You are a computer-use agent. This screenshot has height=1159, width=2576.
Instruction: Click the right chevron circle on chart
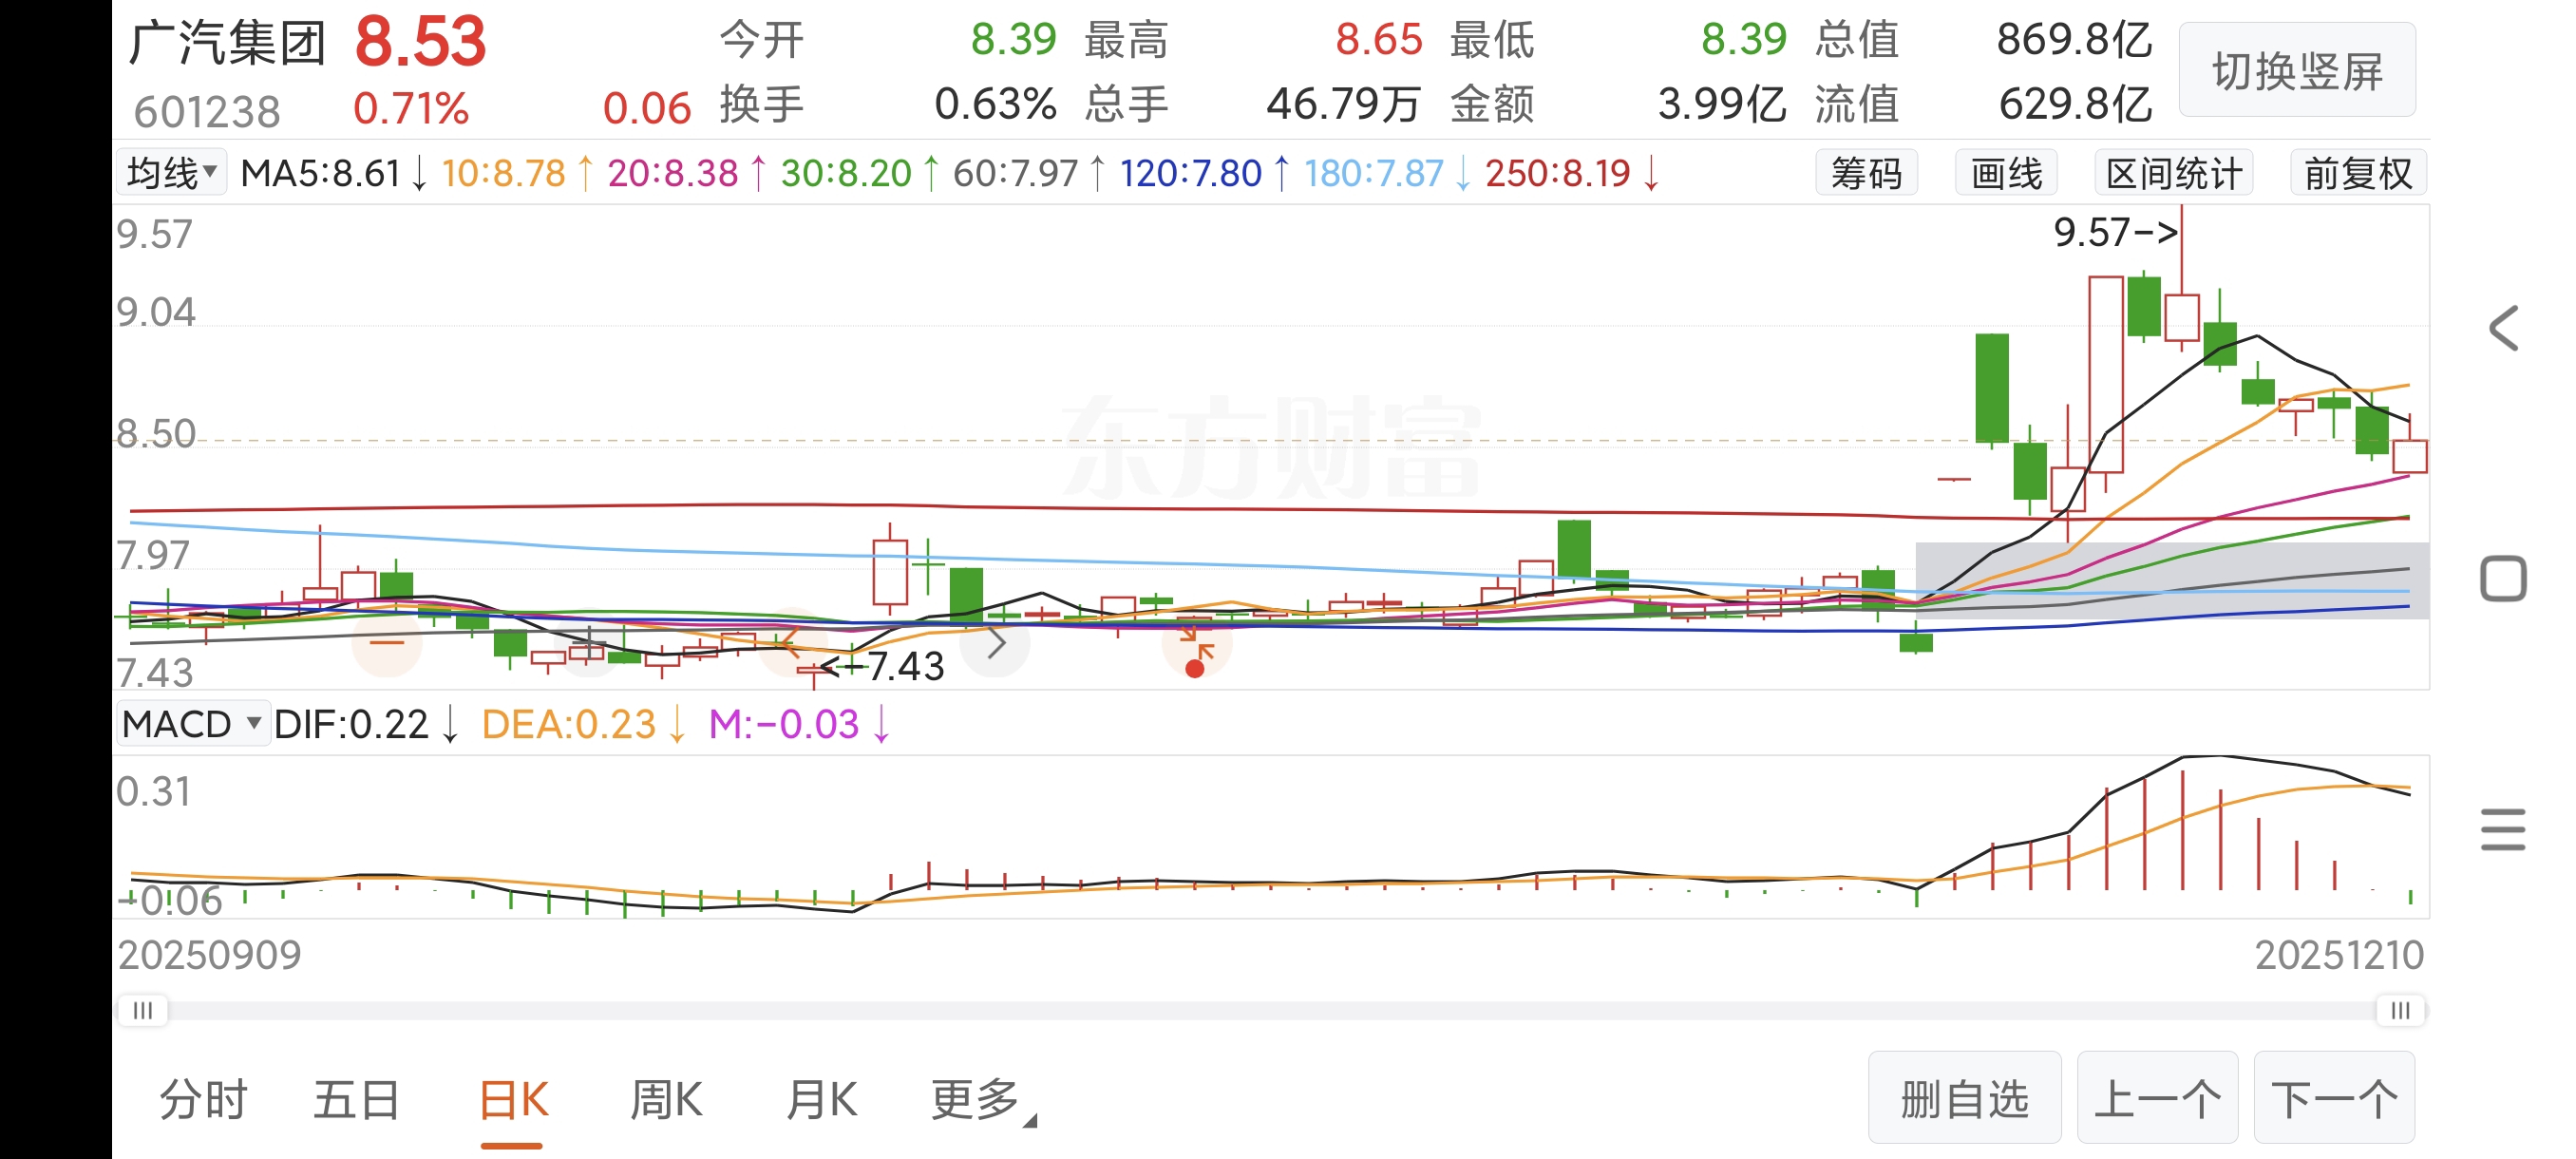[995, 644]
